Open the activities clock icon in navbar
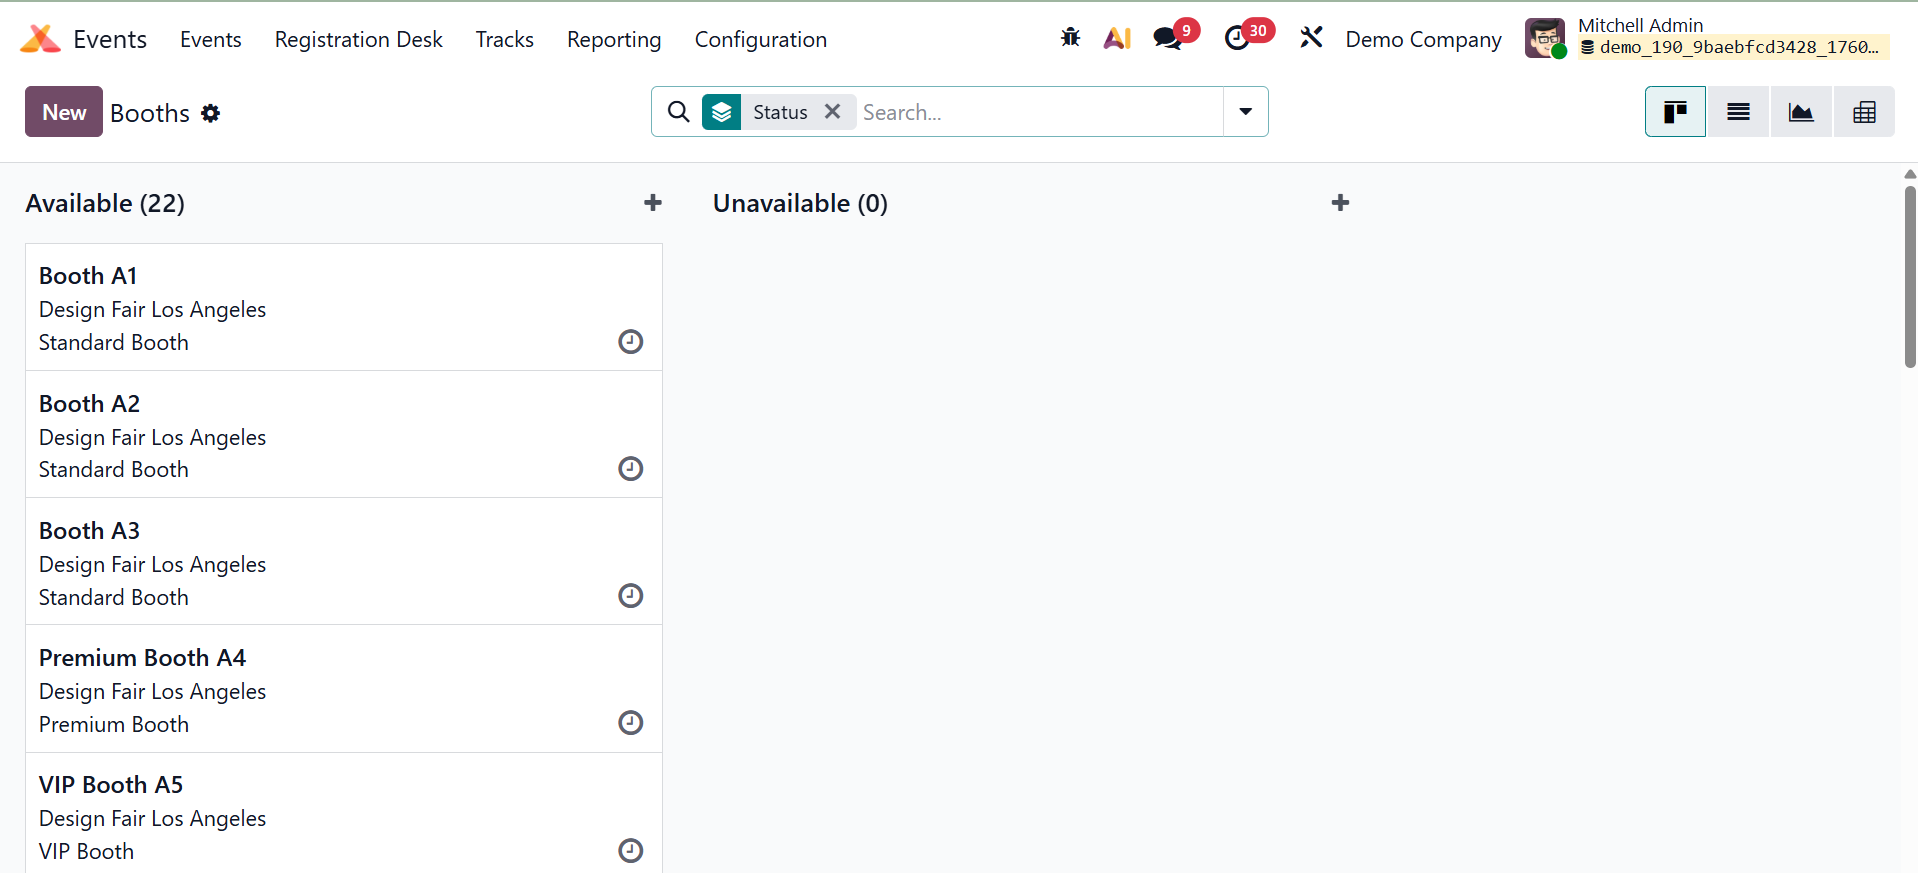Image resolution: width=1918 pixels, height=873 pixels. (x=1237, y=38)
